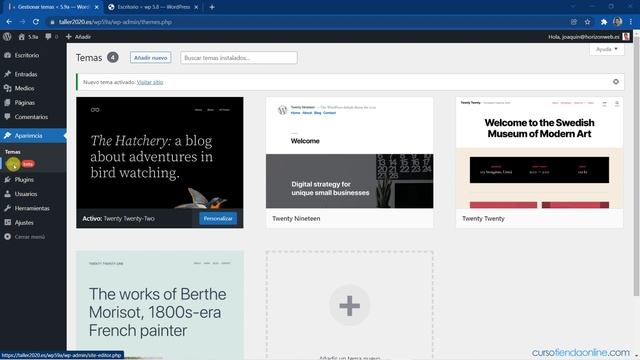This screenshot has width=640, height=360.
Task: Select the Apariencia menu item
Action: (x=33, y=136)
